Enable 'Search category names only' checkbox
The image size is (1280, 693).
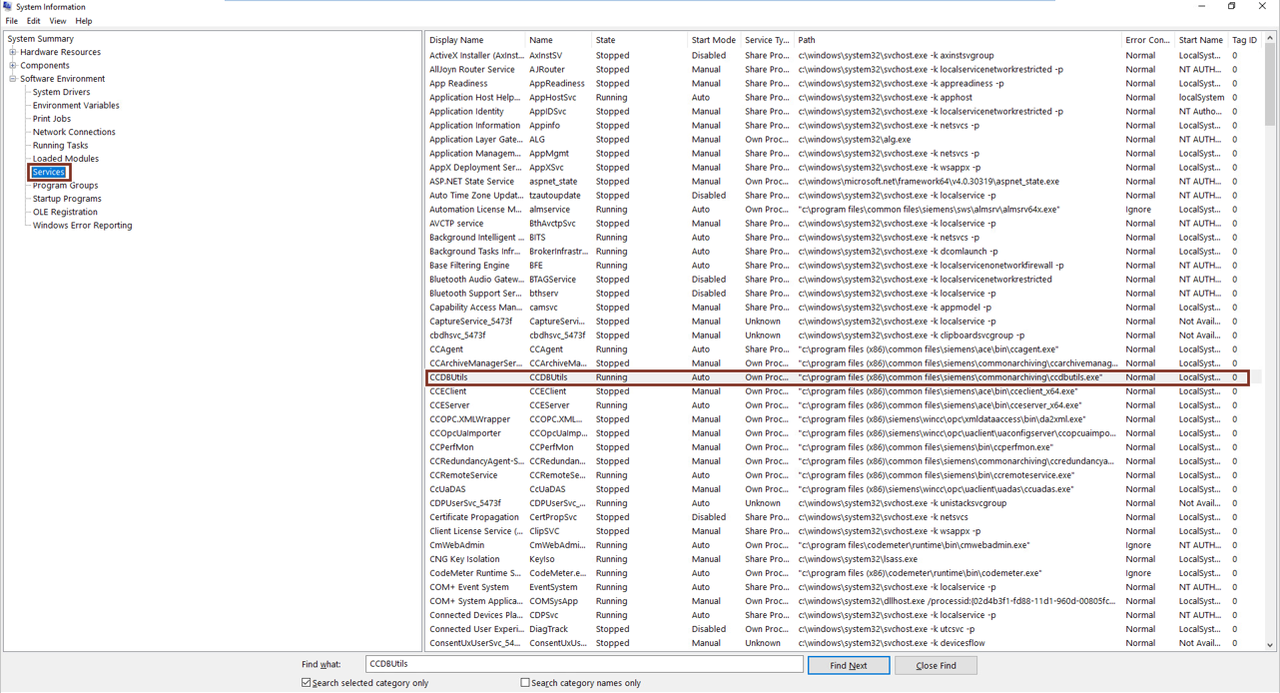coord(525,683)
